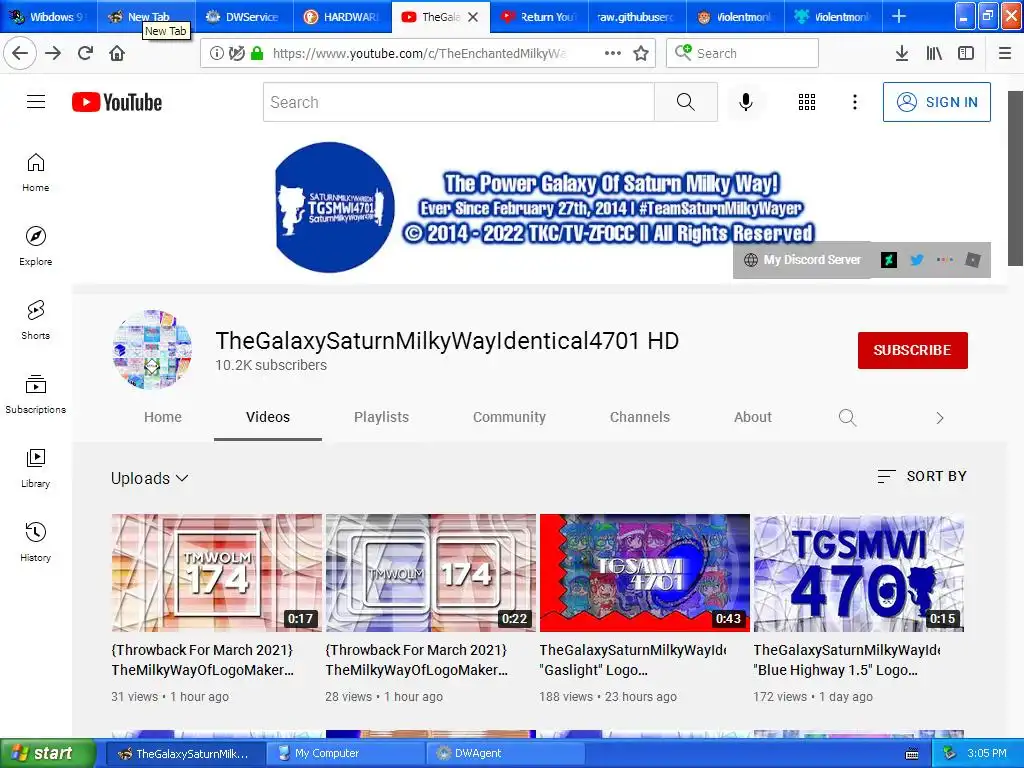Open the Twitter link on channel banner
Screen dimensions: 1024x768
pos(917,260)
